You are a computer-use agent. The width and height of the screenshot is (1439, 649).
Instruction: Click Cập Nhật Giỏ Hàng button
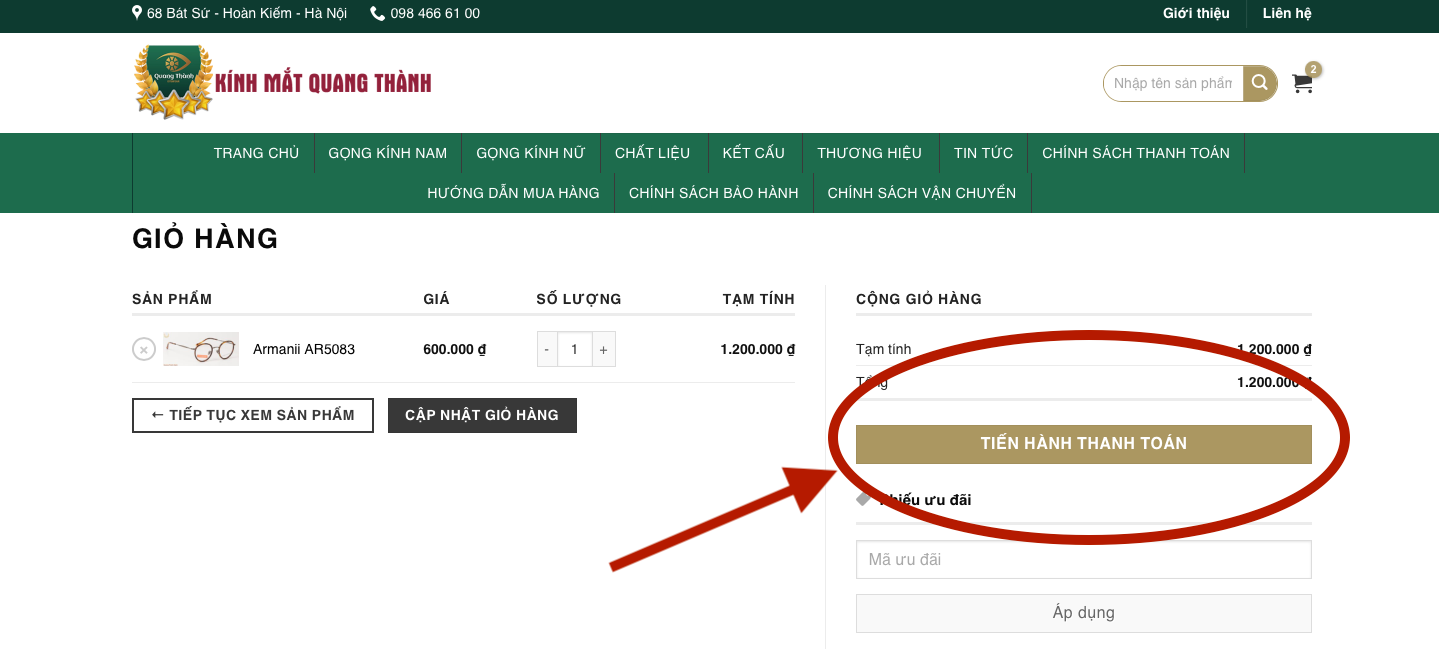click(482, 415)
